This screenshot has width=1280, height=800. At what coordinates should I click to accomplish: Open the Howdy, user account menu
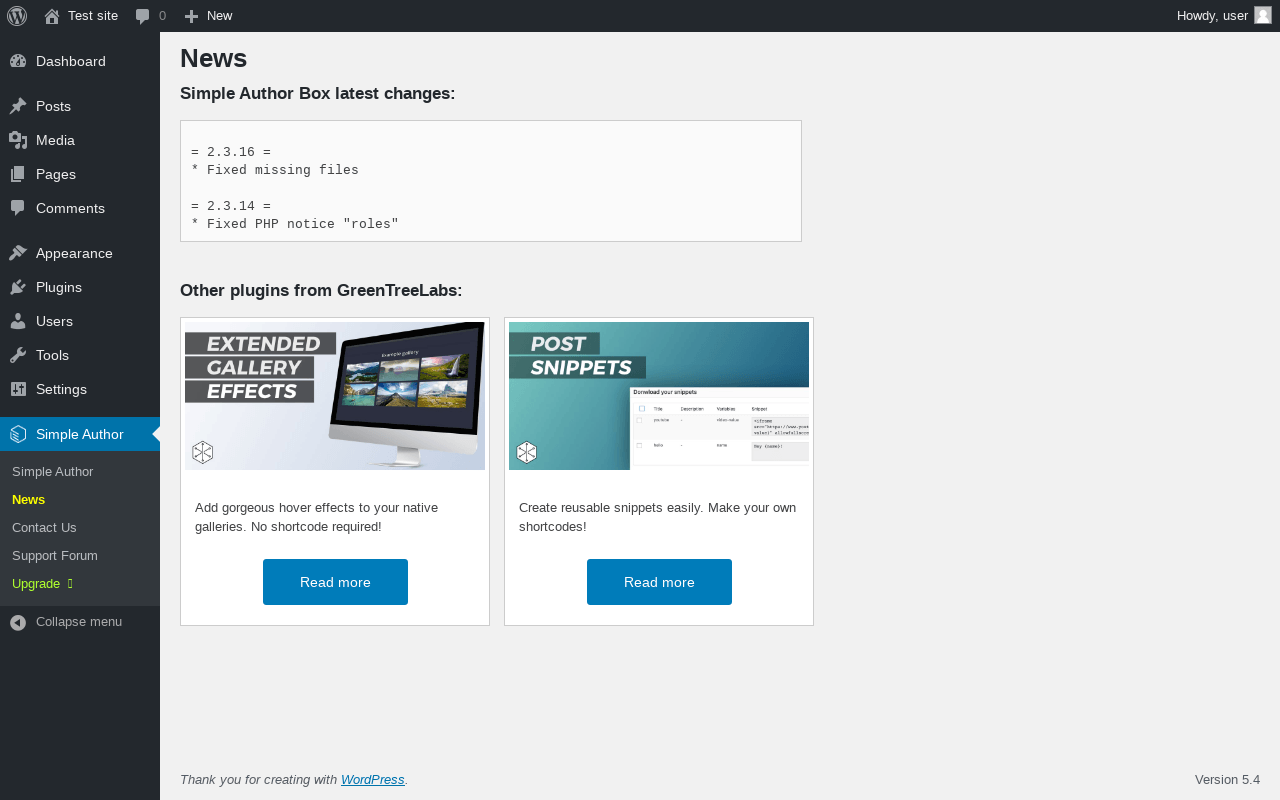[1224, 16]
